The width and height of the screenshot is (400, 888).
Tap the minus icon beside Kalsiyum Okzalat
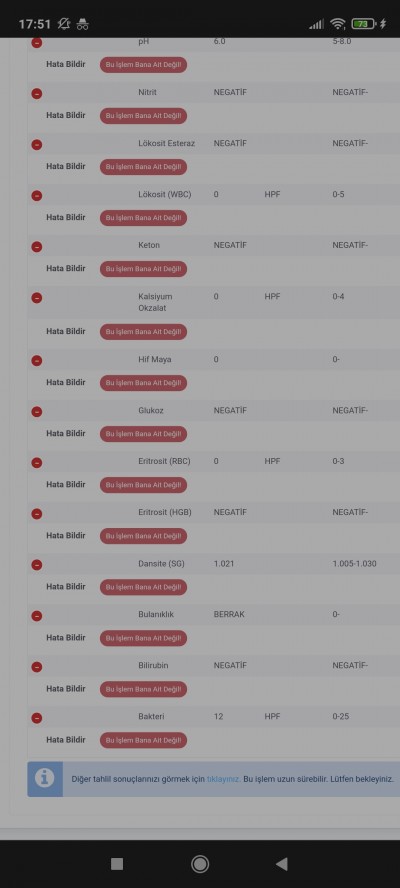coord(37,297)
